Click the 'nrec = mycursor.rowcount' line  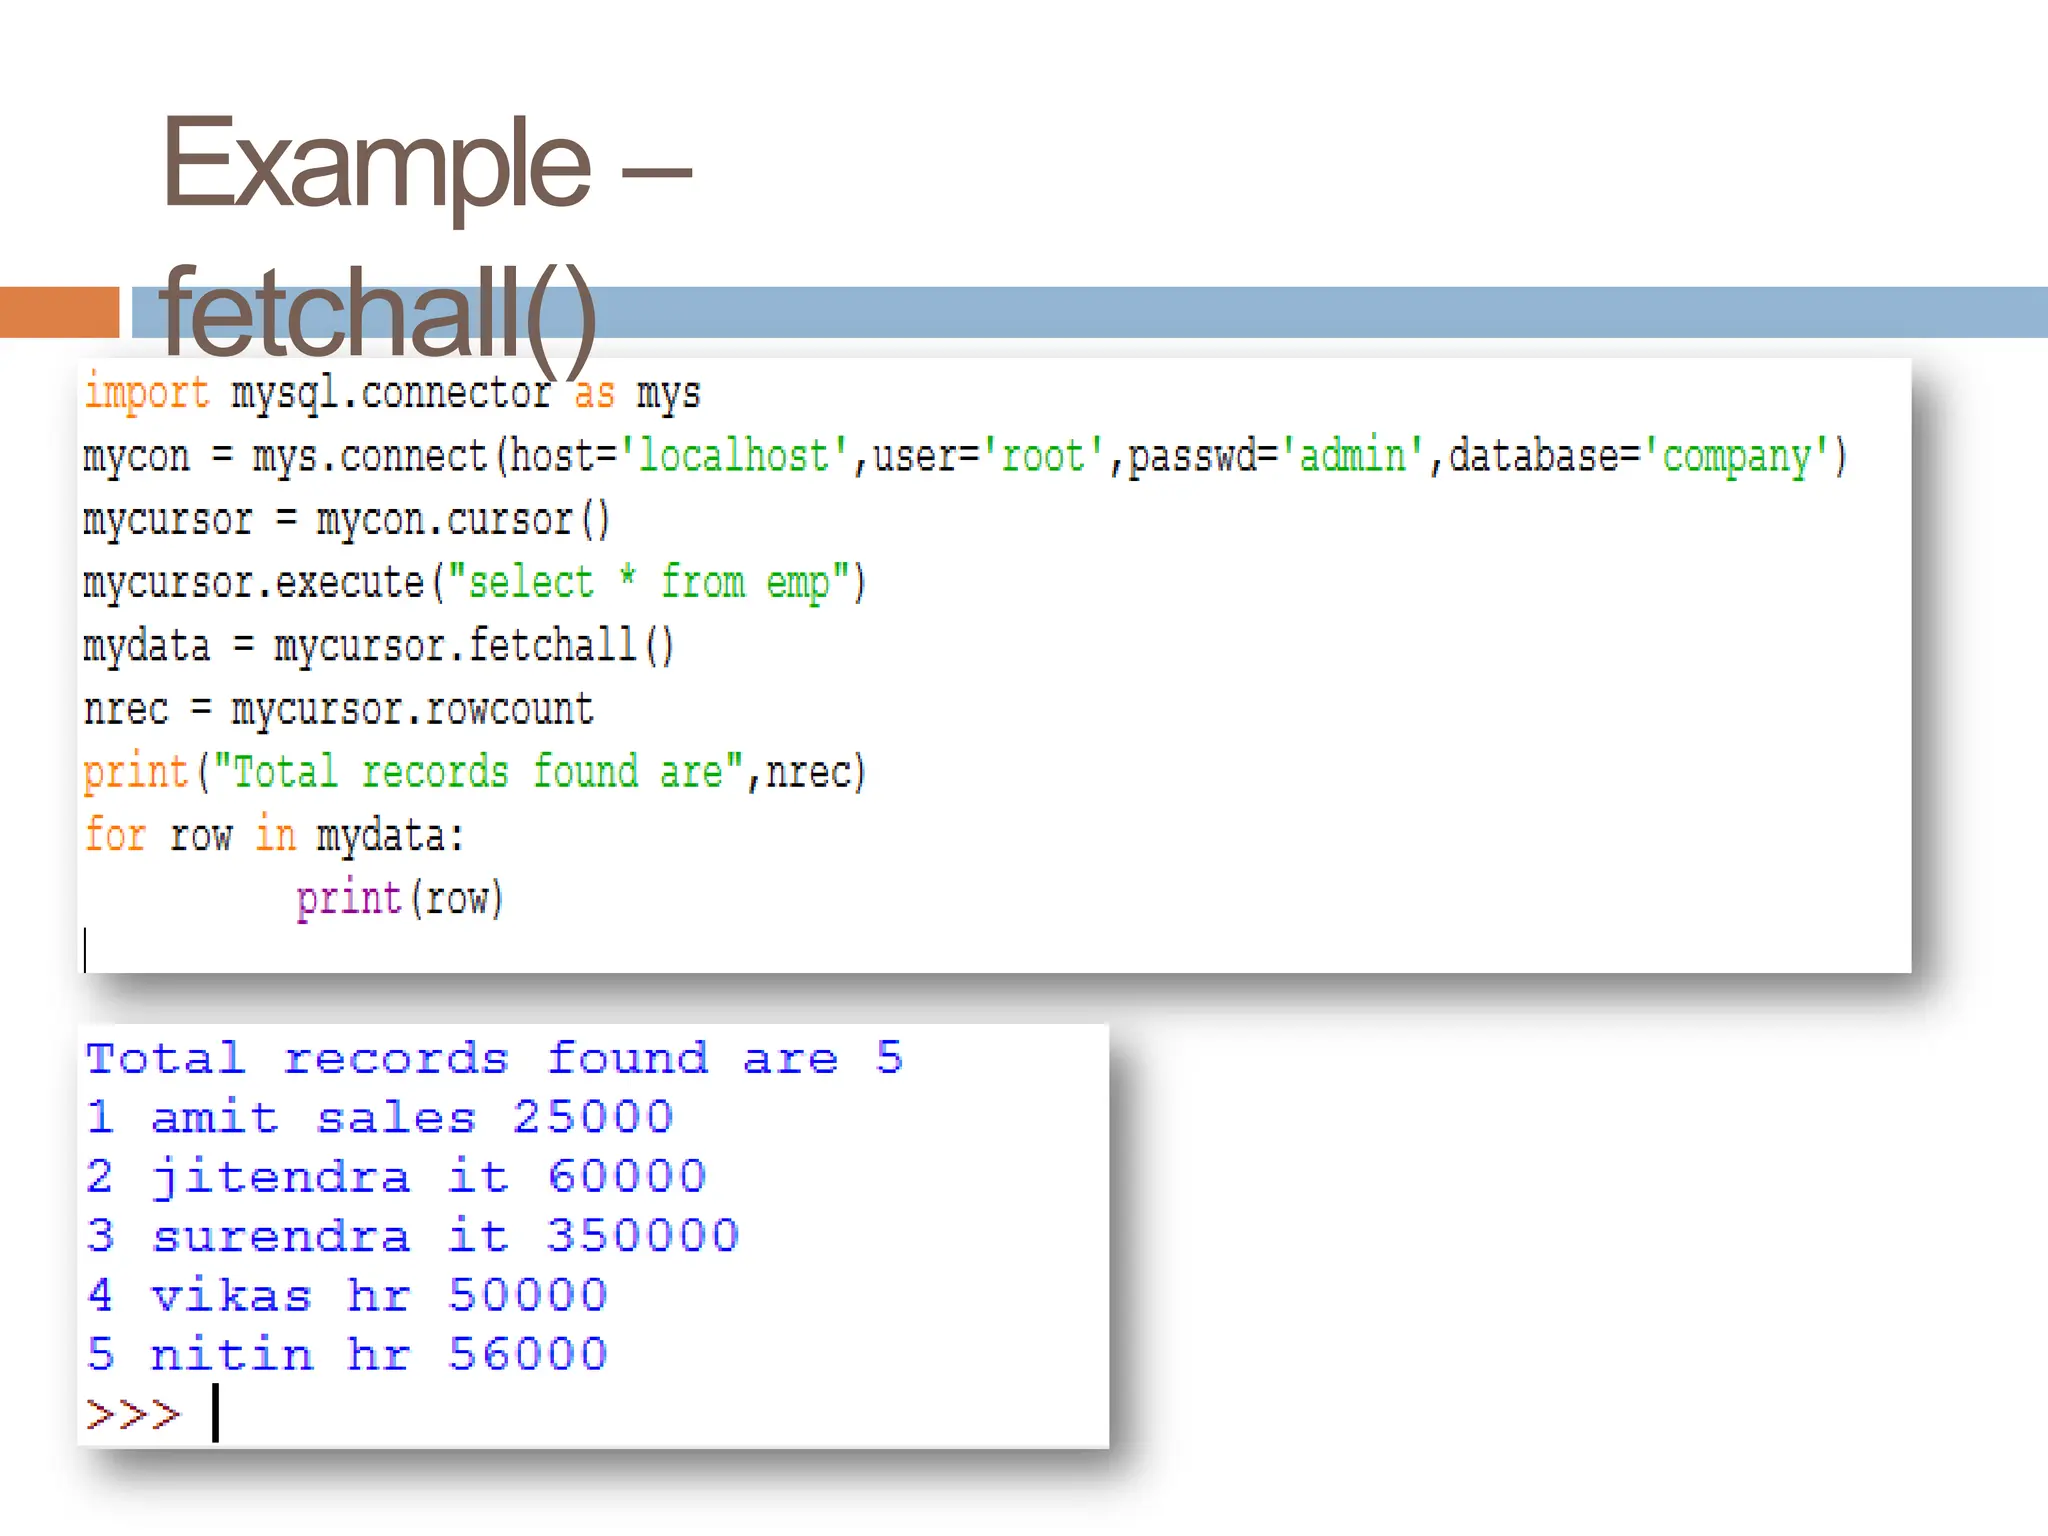(x=339, y=709)
